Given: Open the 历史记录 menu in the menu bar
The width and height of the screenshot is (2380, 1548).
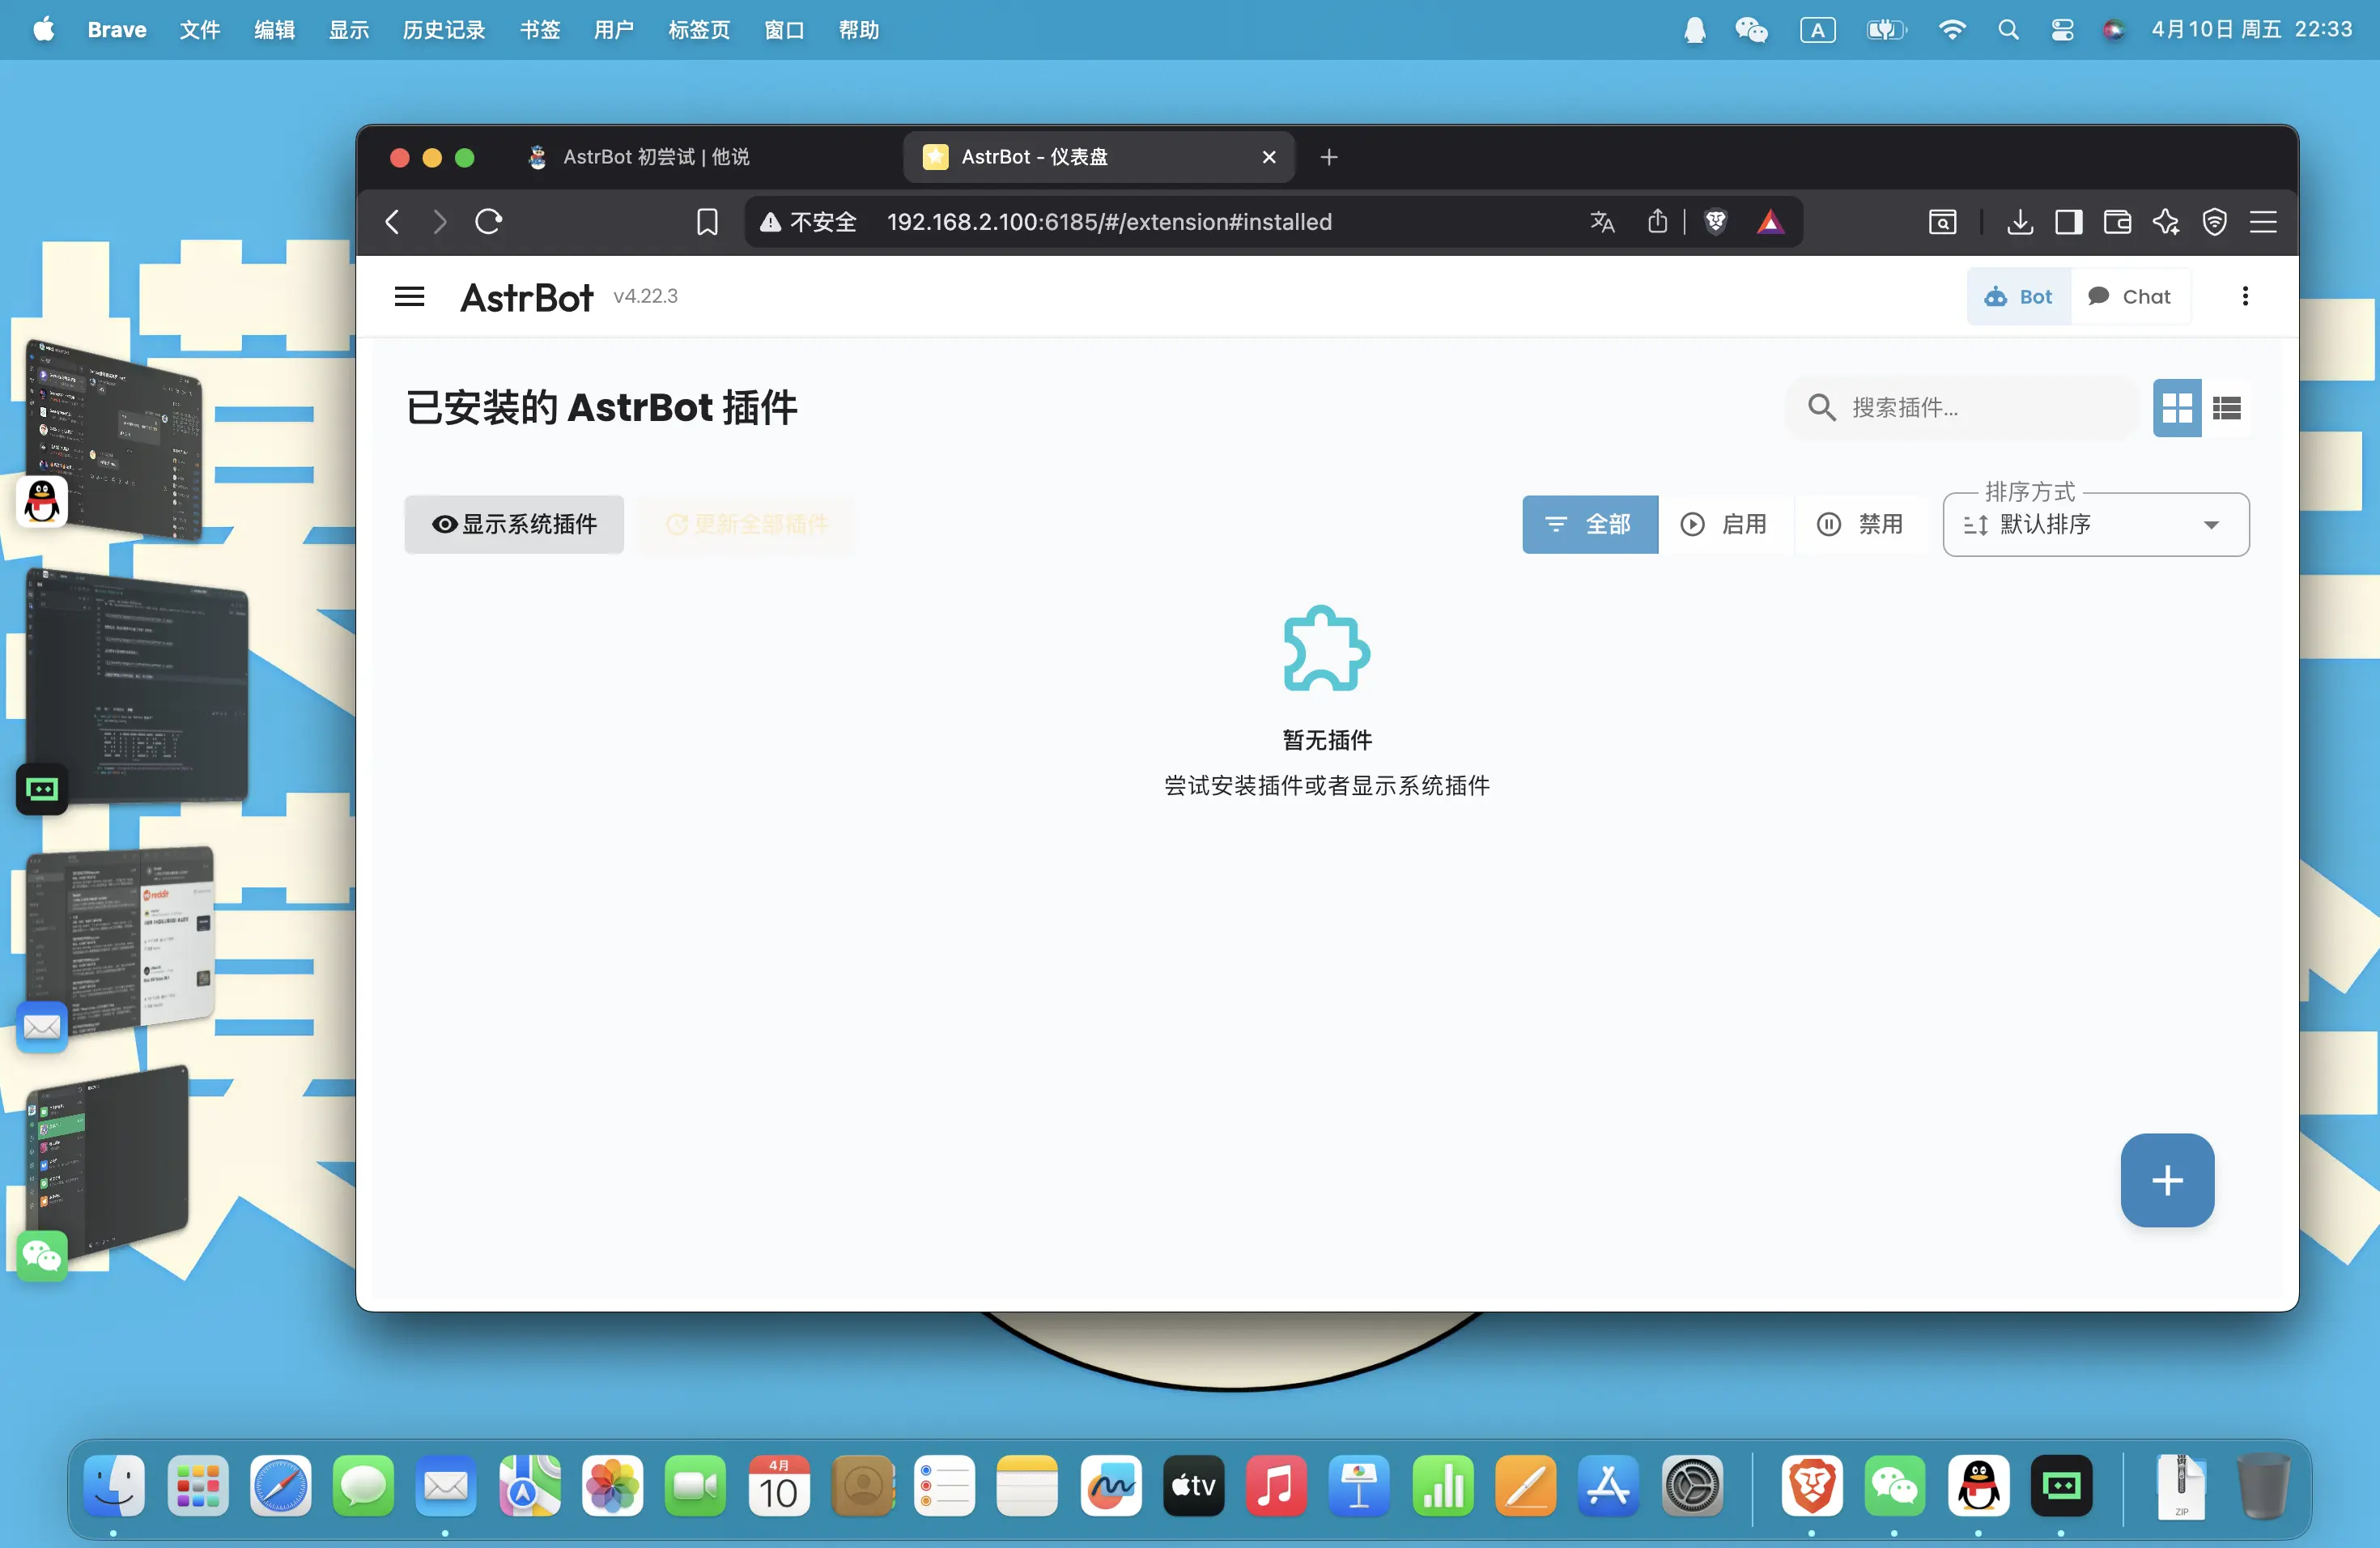Looking at the screenshot, I should (x=443, y=30).
